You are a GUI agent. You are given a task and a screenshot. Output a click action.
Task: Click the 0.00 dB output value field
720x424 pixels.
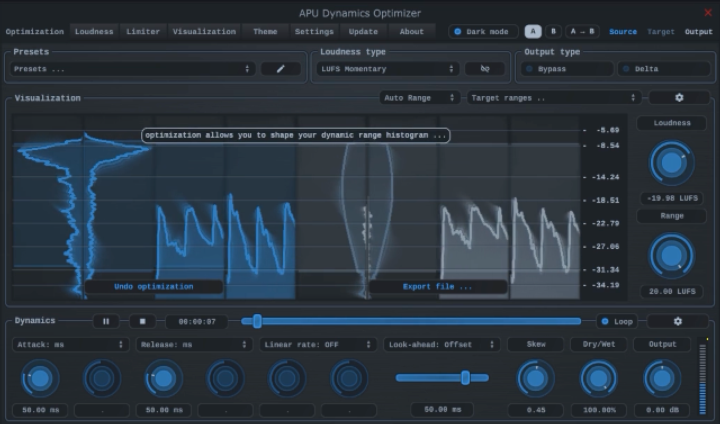[x=662, y=410]
